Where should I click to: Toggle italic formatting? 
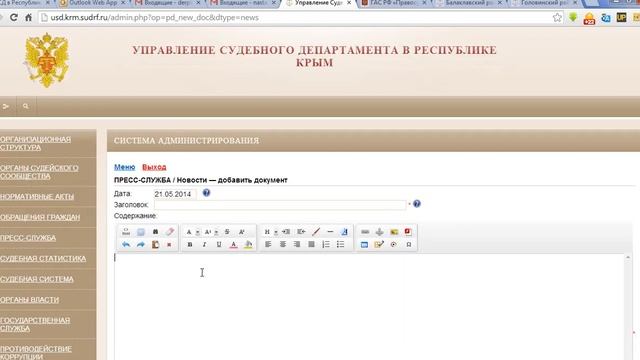[204, 244]
